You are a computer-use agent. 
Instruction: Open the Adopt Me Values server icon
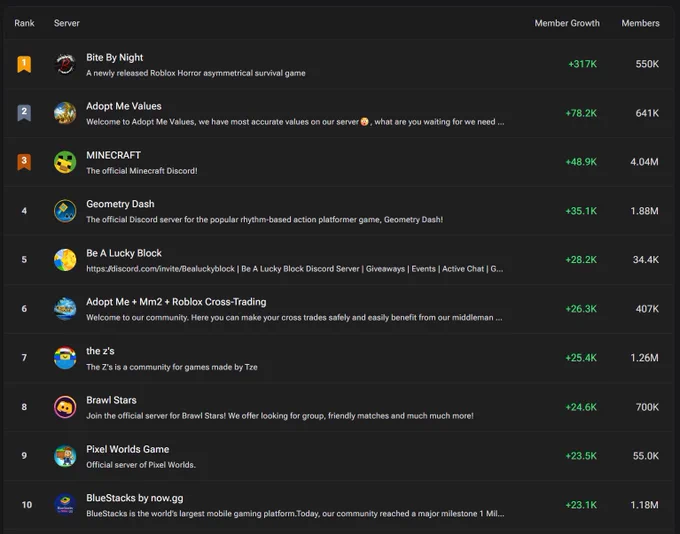click(x=65, y=113)
